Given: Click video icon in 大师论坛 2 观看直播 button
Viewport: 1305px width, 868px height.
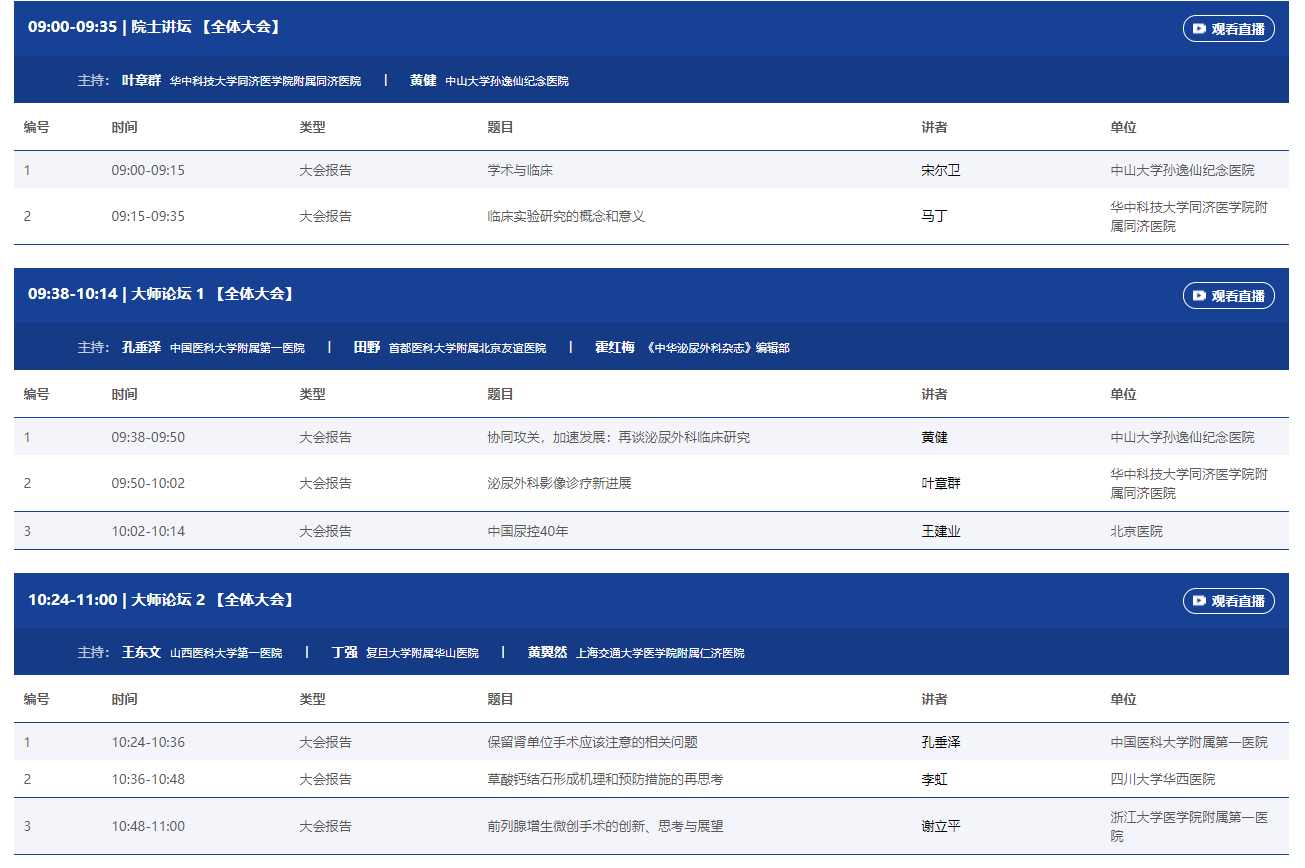Looking at the screenshot, I should (x=1199, y=601).
